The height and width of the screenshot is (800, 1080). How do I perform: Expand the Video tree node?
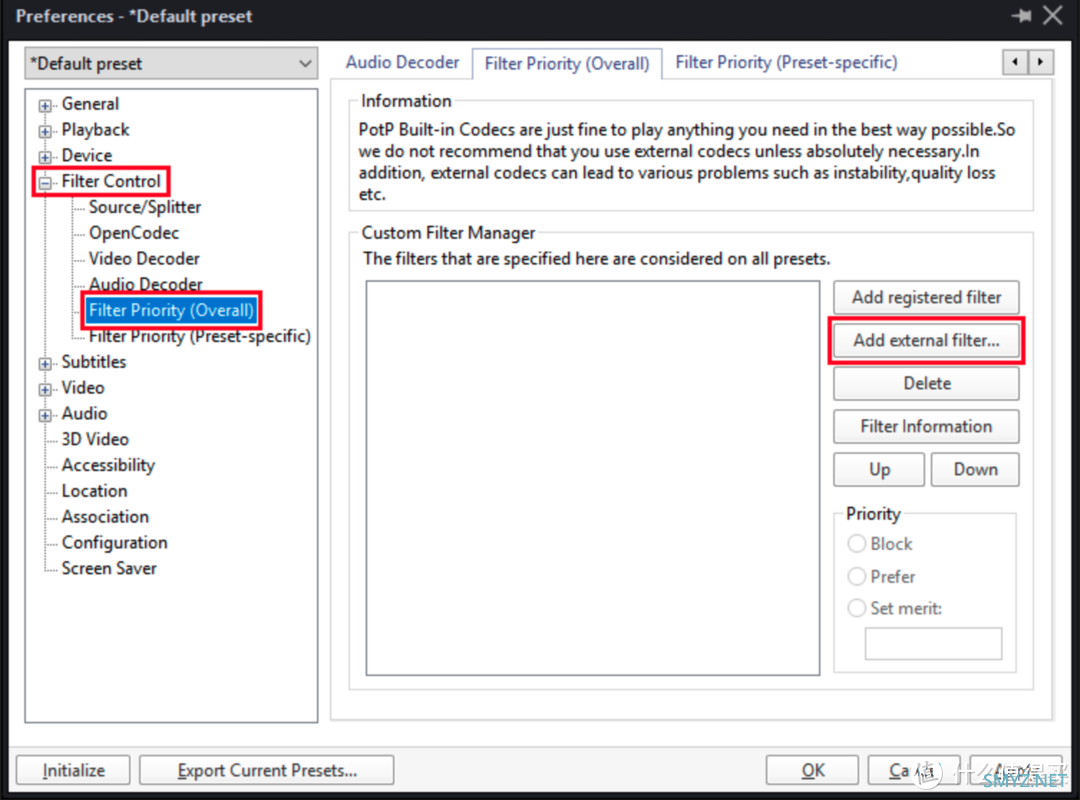45,389
